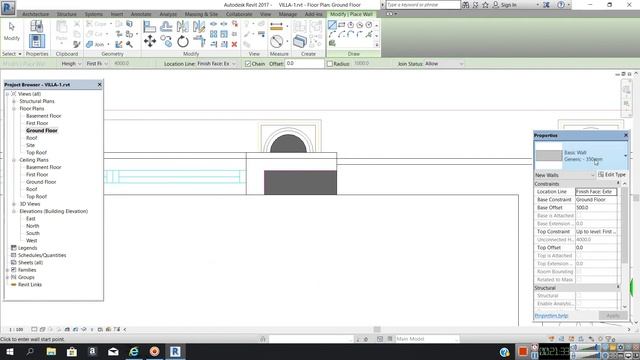Open the Height/Depth dropdown in options bar
The height and width of the screenshot is (360, 640).
point(71,64)
